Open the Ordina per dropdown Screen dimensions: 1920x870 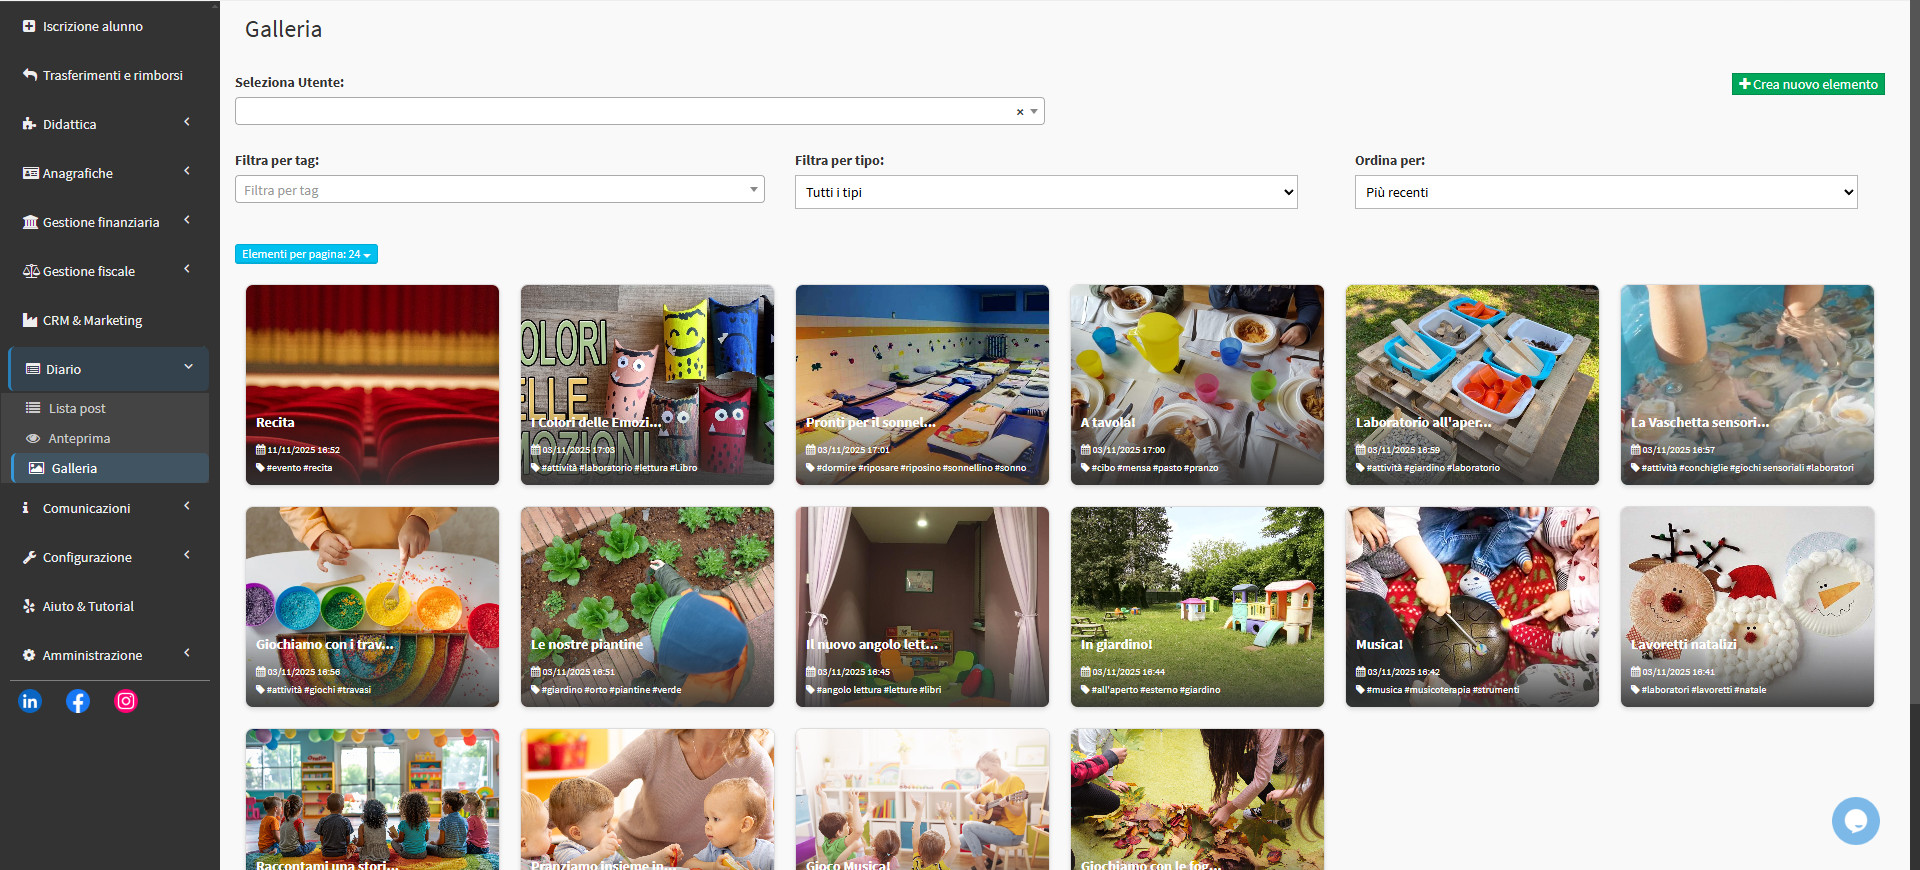[1605, 192]
